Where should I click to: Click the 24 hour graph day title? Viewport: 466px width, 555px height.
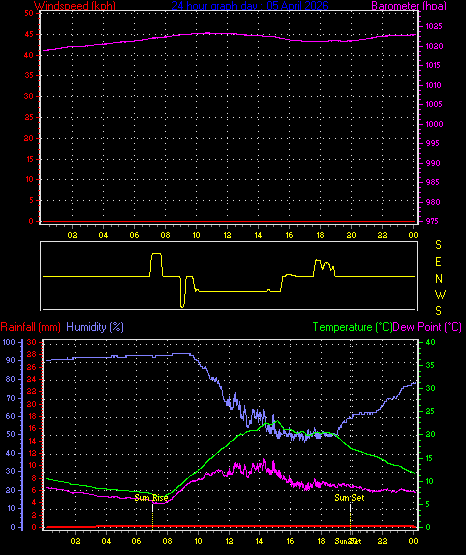pos(250,5)
